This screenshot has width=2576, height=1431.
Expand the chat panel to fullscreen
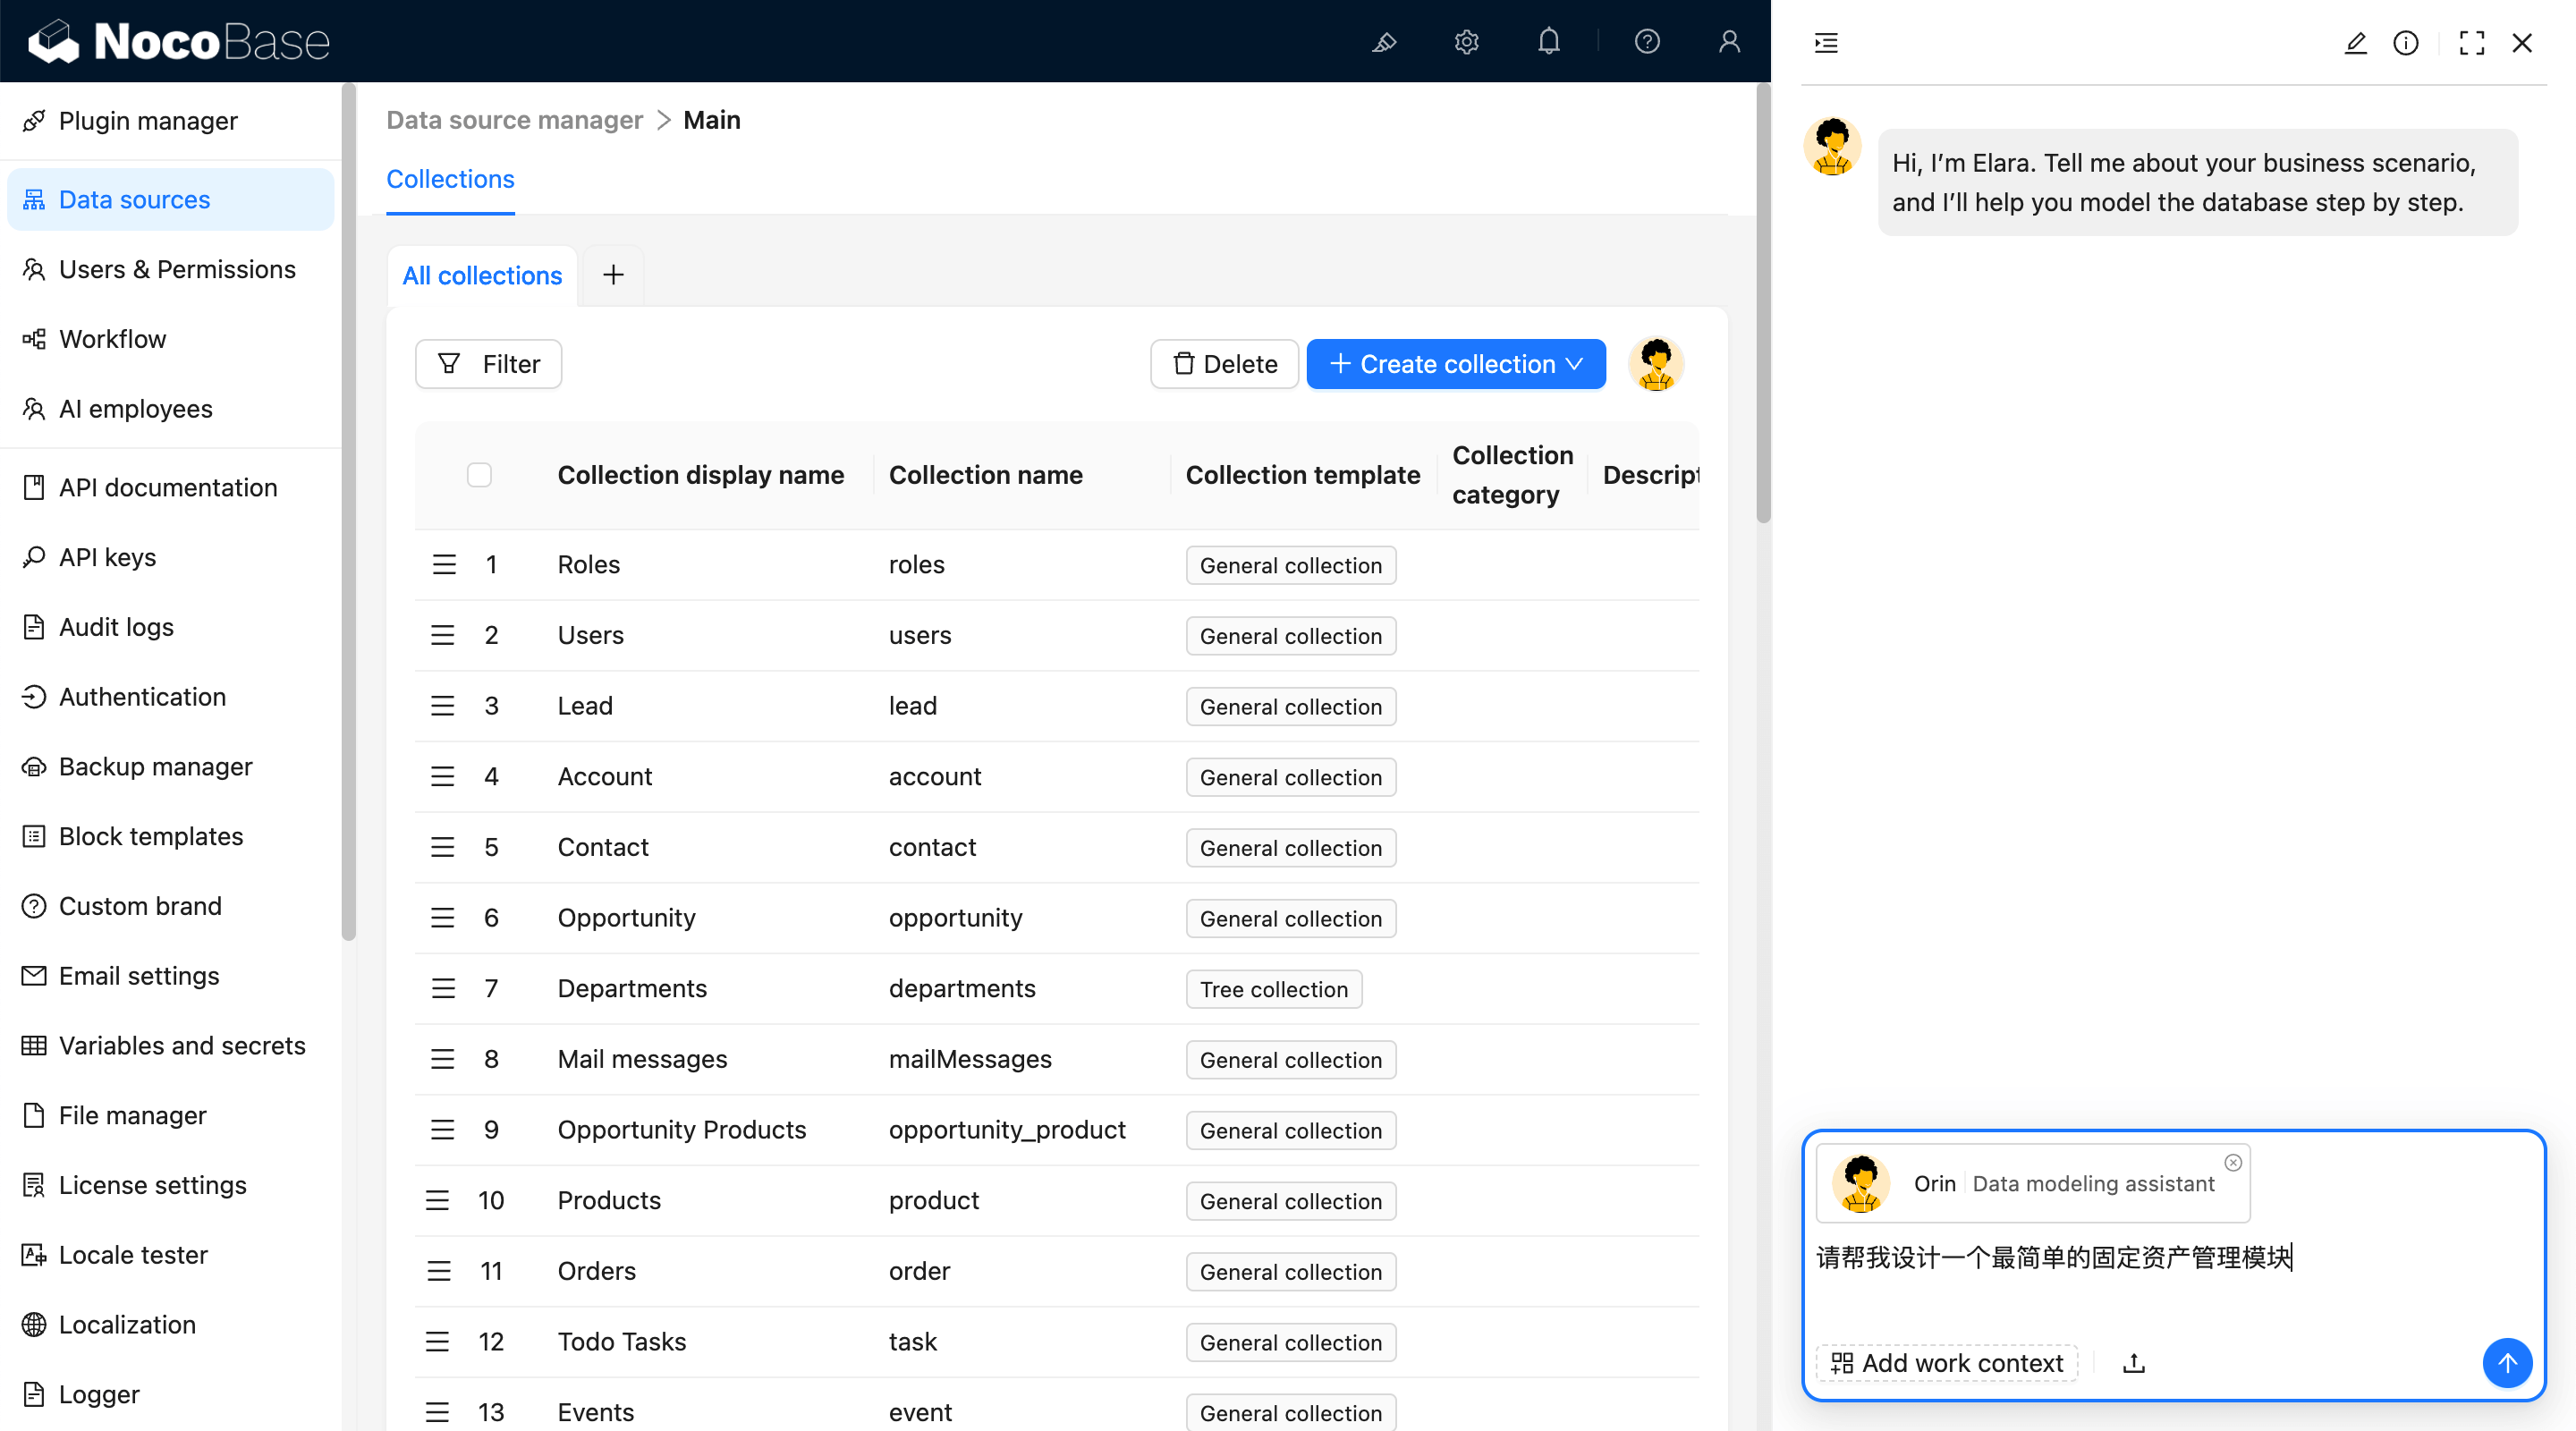[x=2471, y=42]
